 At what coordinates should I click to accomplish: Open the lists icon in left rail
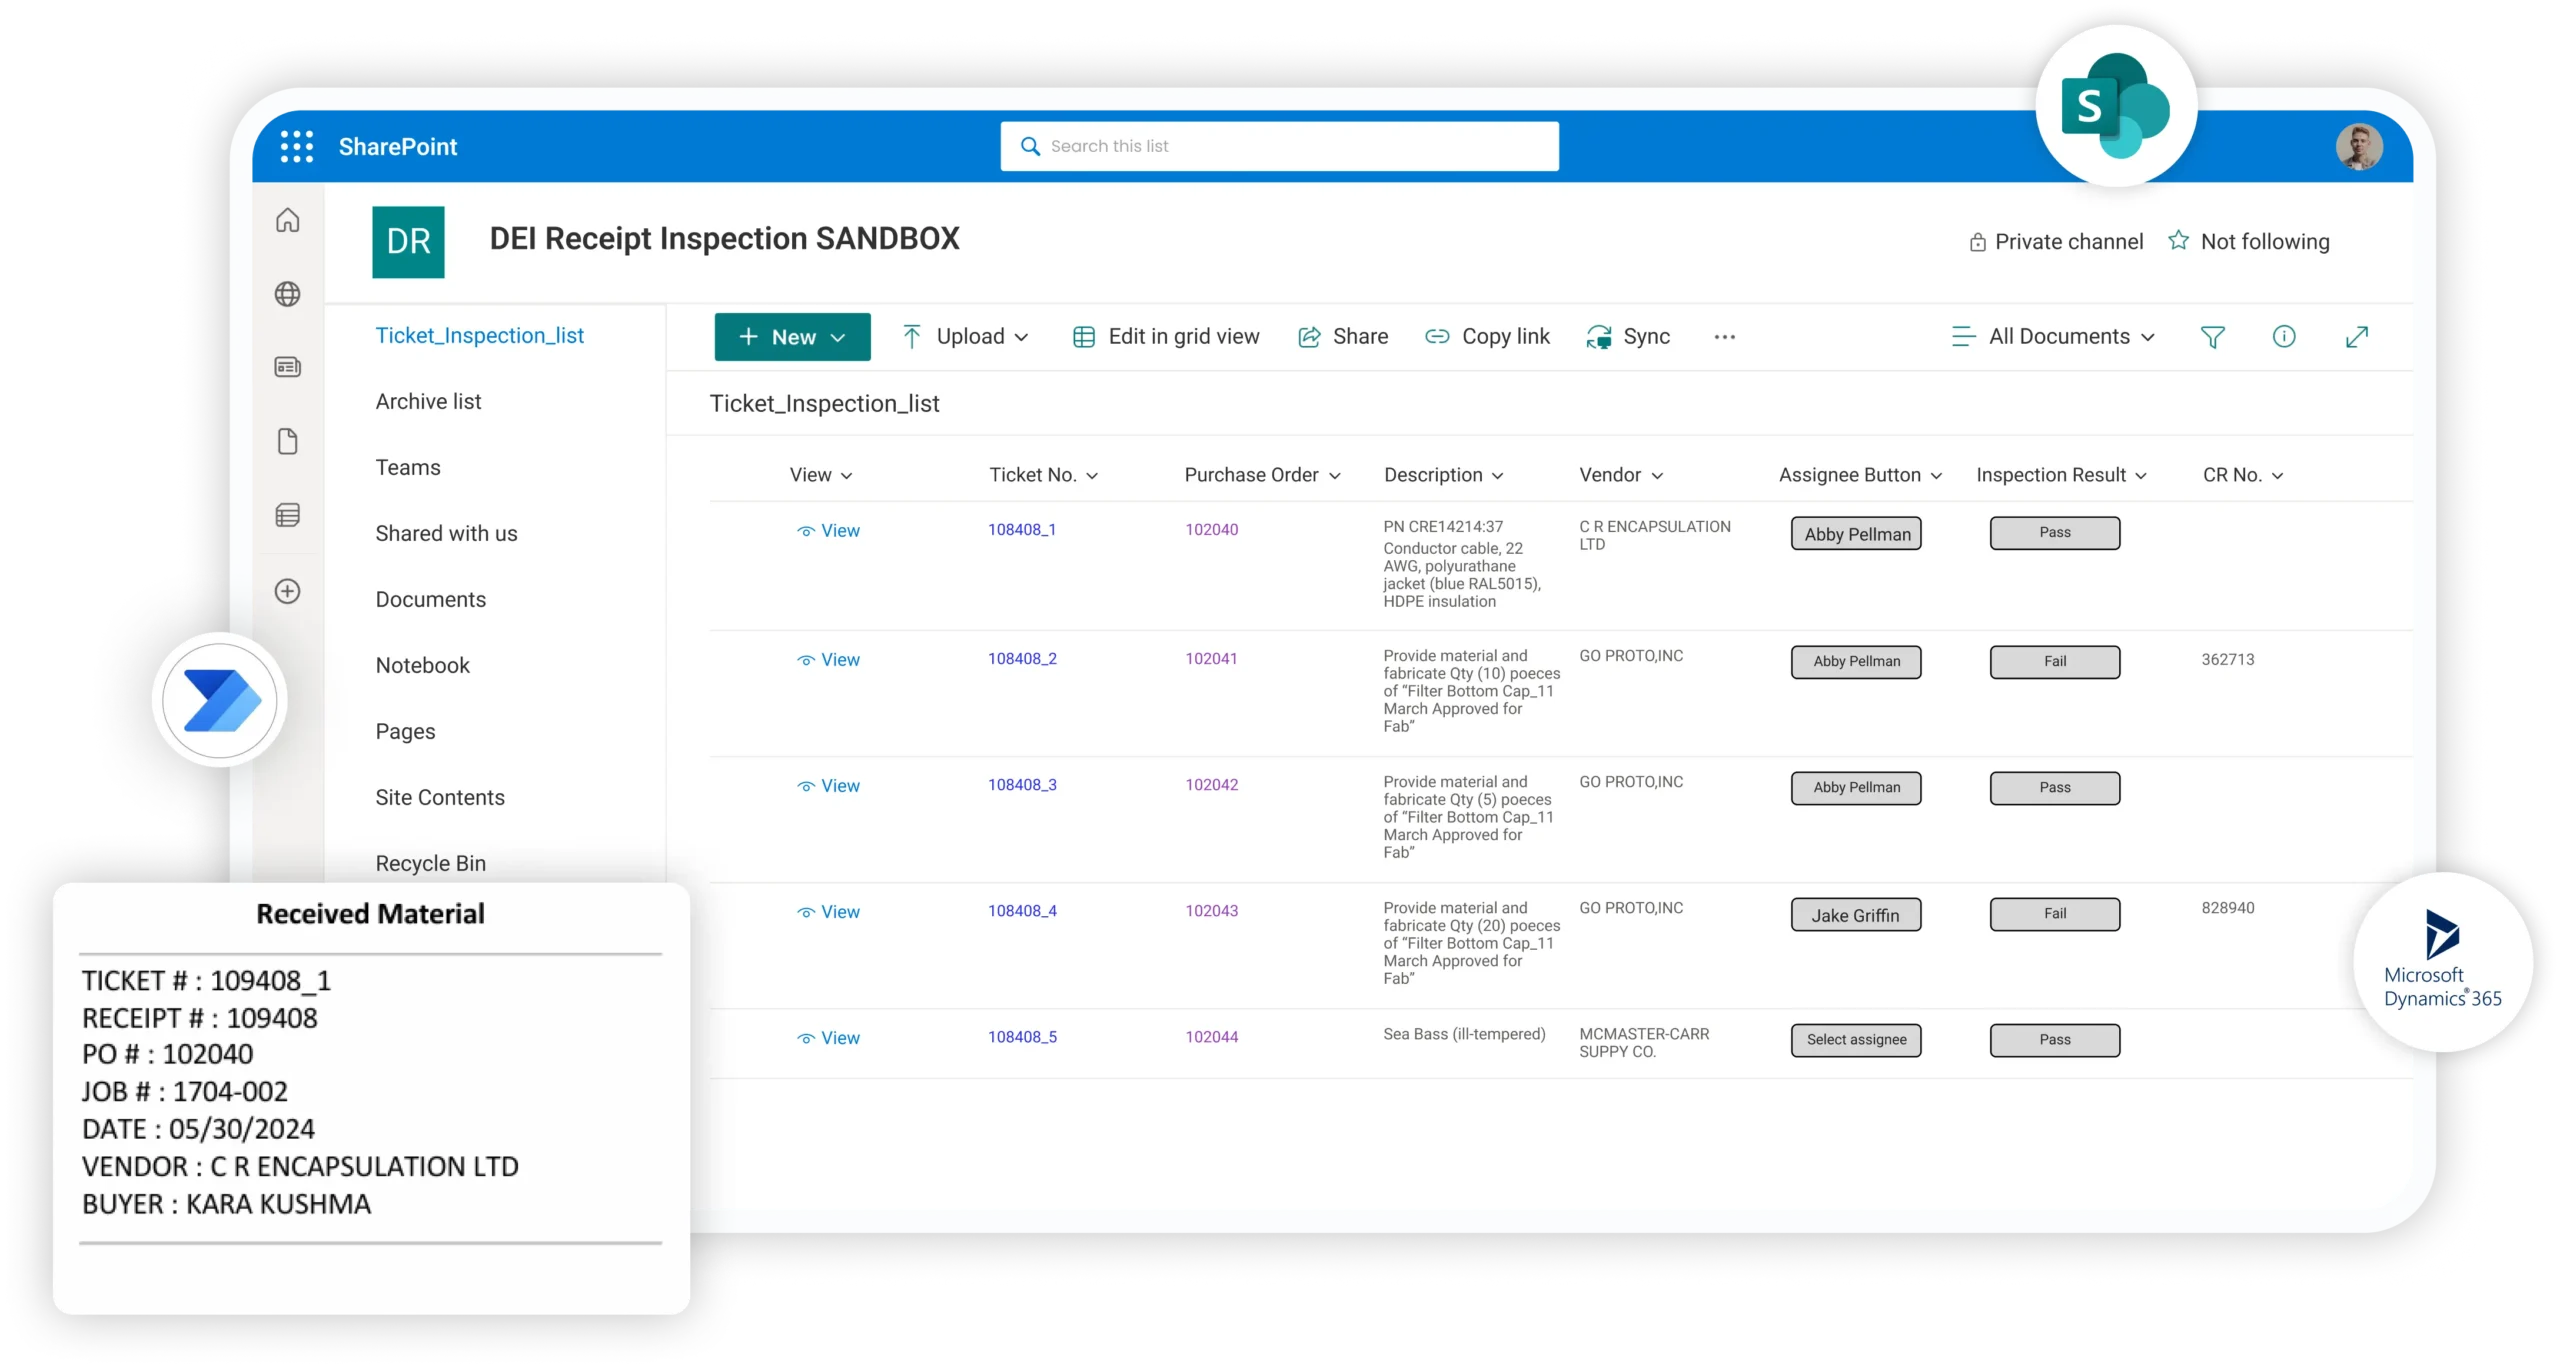(x=288, y=515)
